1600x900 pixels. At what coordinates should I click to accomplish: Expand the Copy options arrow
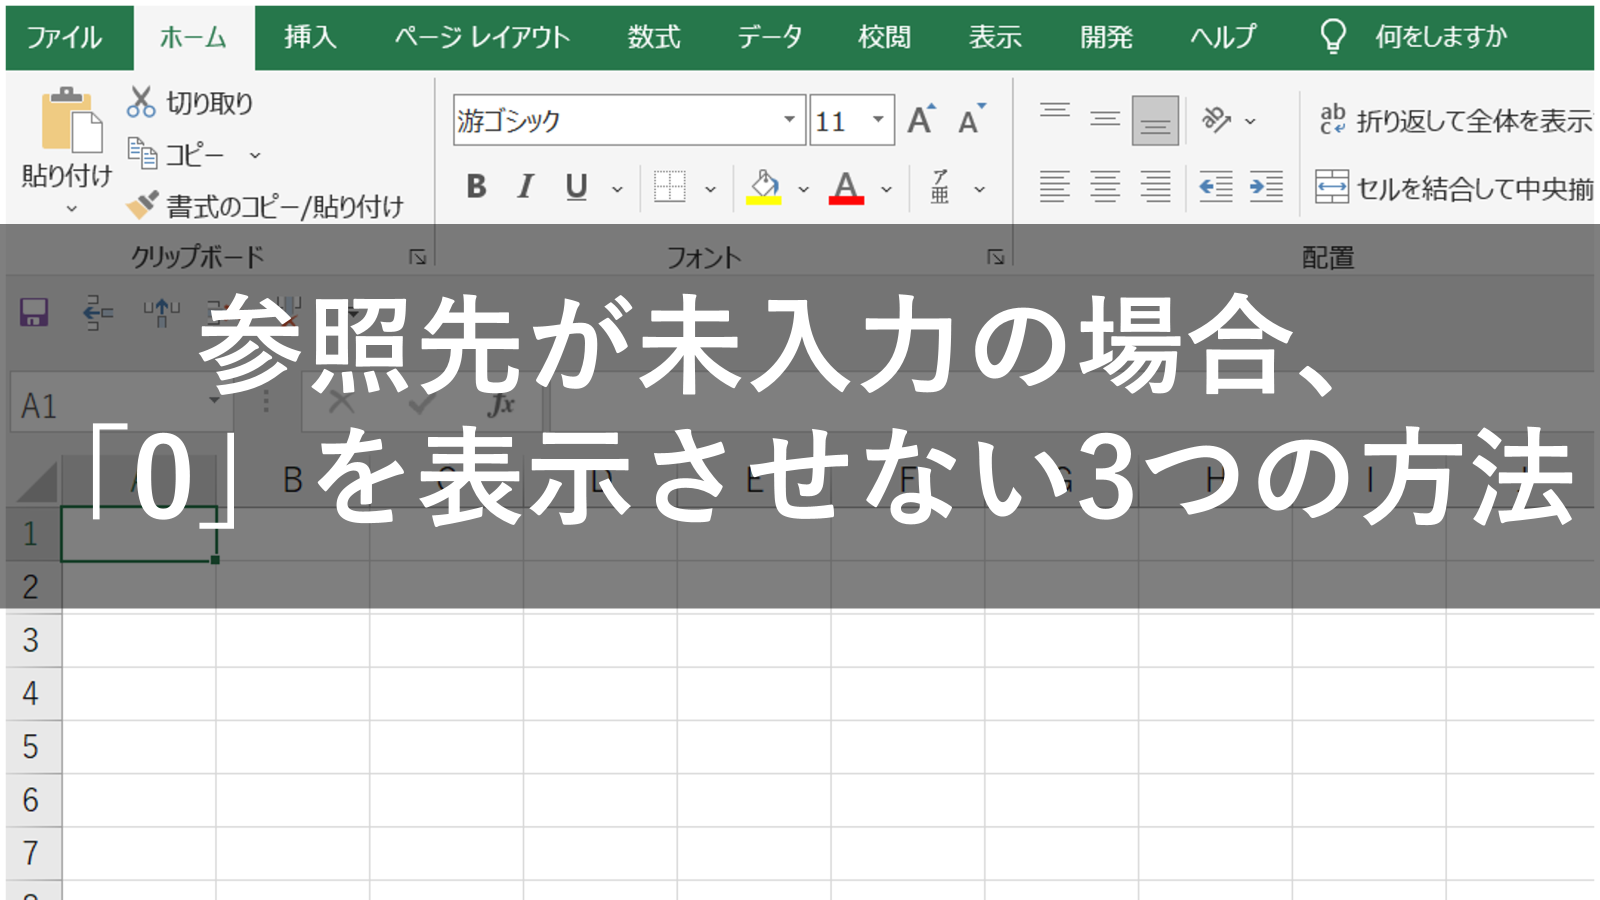tap(255, 155)
